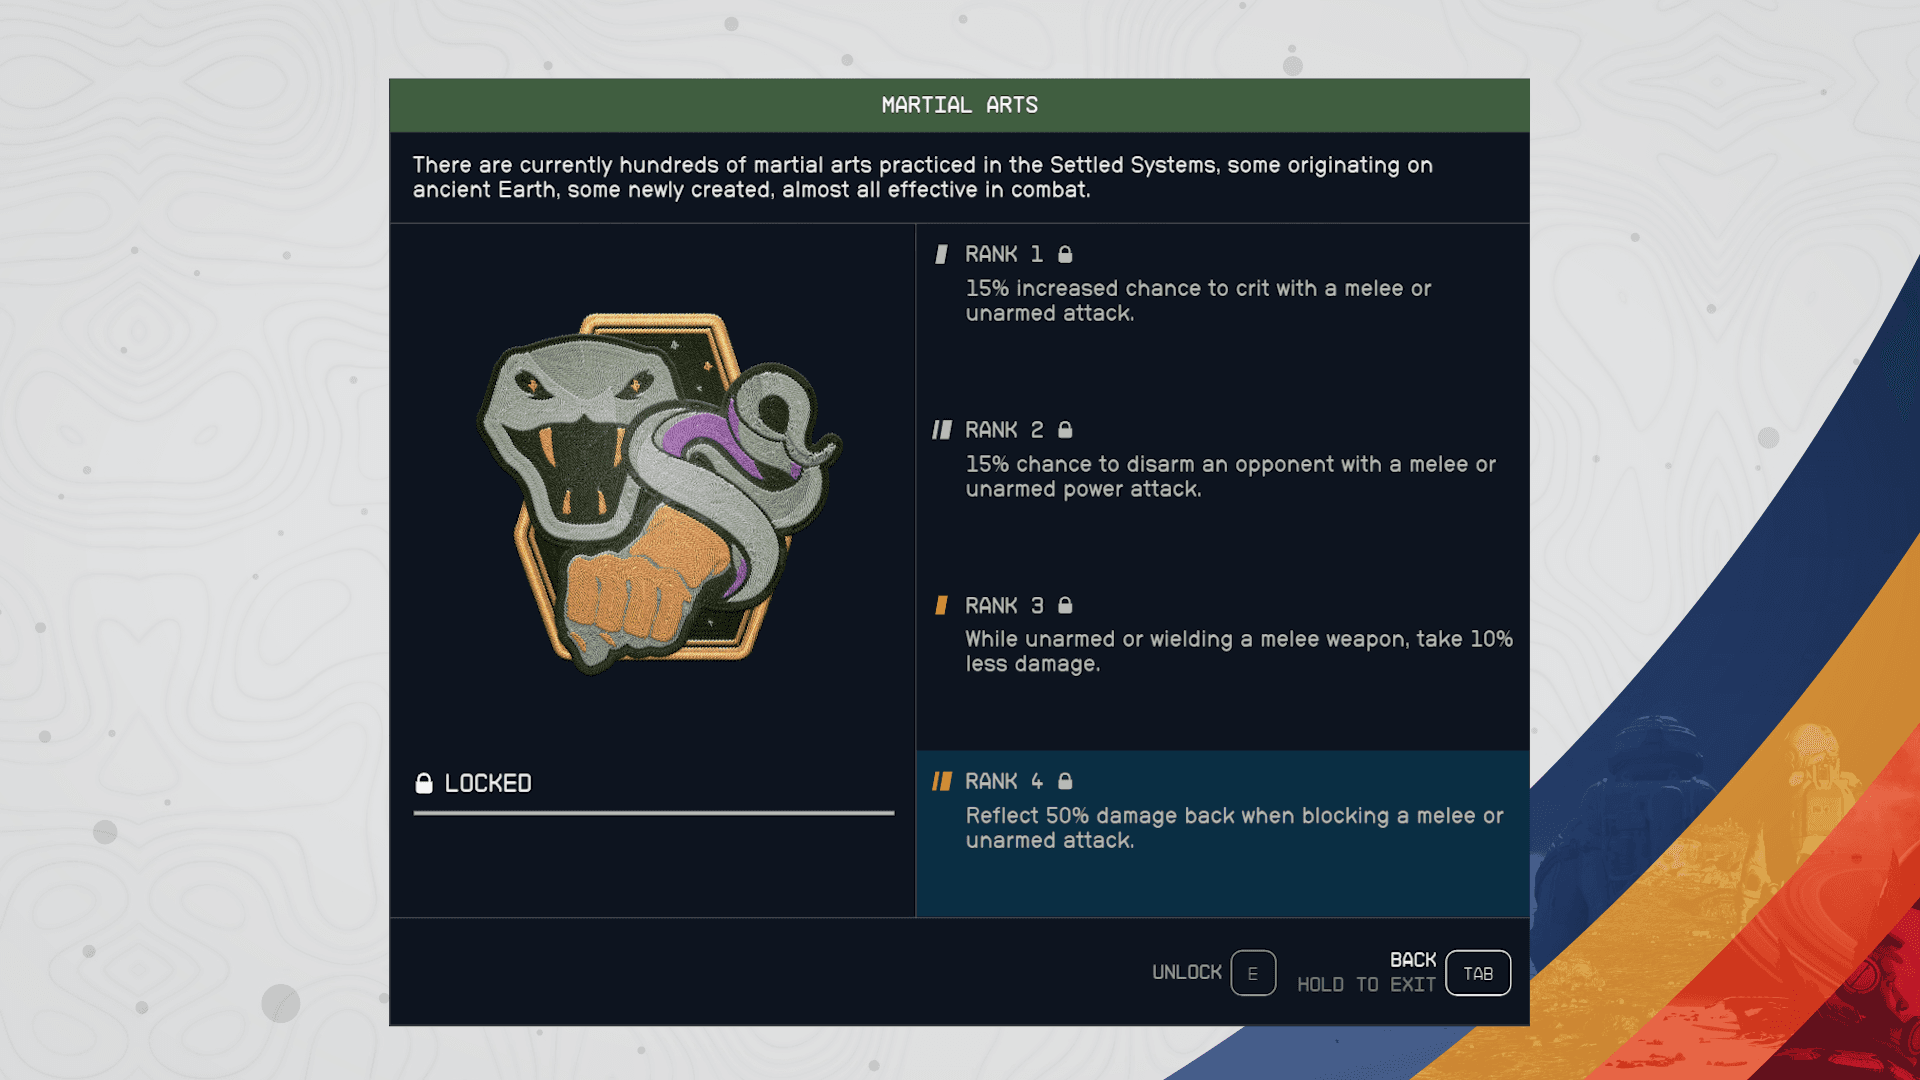Click the lock icon next to Rank 2
1920x1080 pixels.
[1065, 430]
